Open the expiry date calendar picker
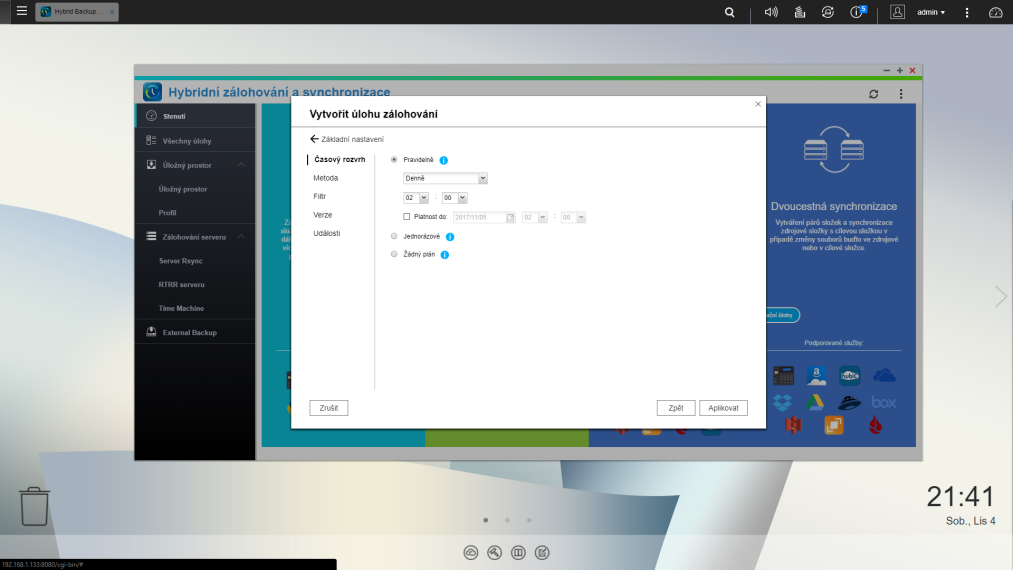Screen dimensions: 1013x570 point(510,217)
